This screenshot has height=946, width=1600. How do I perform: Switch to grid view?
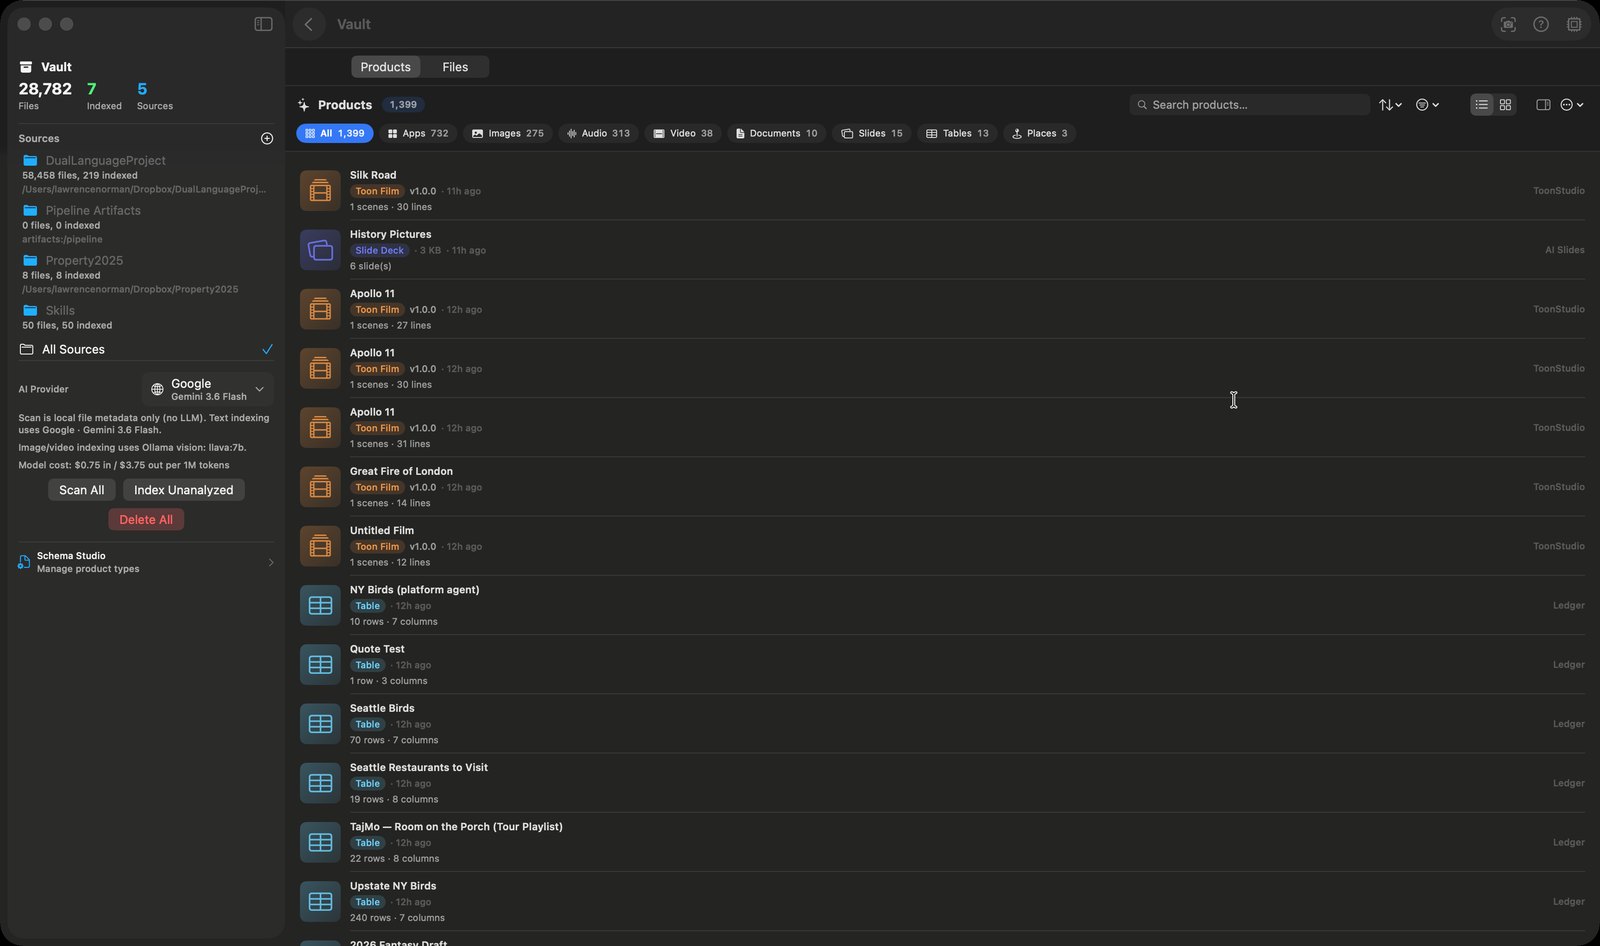[x=1505, y=105]
